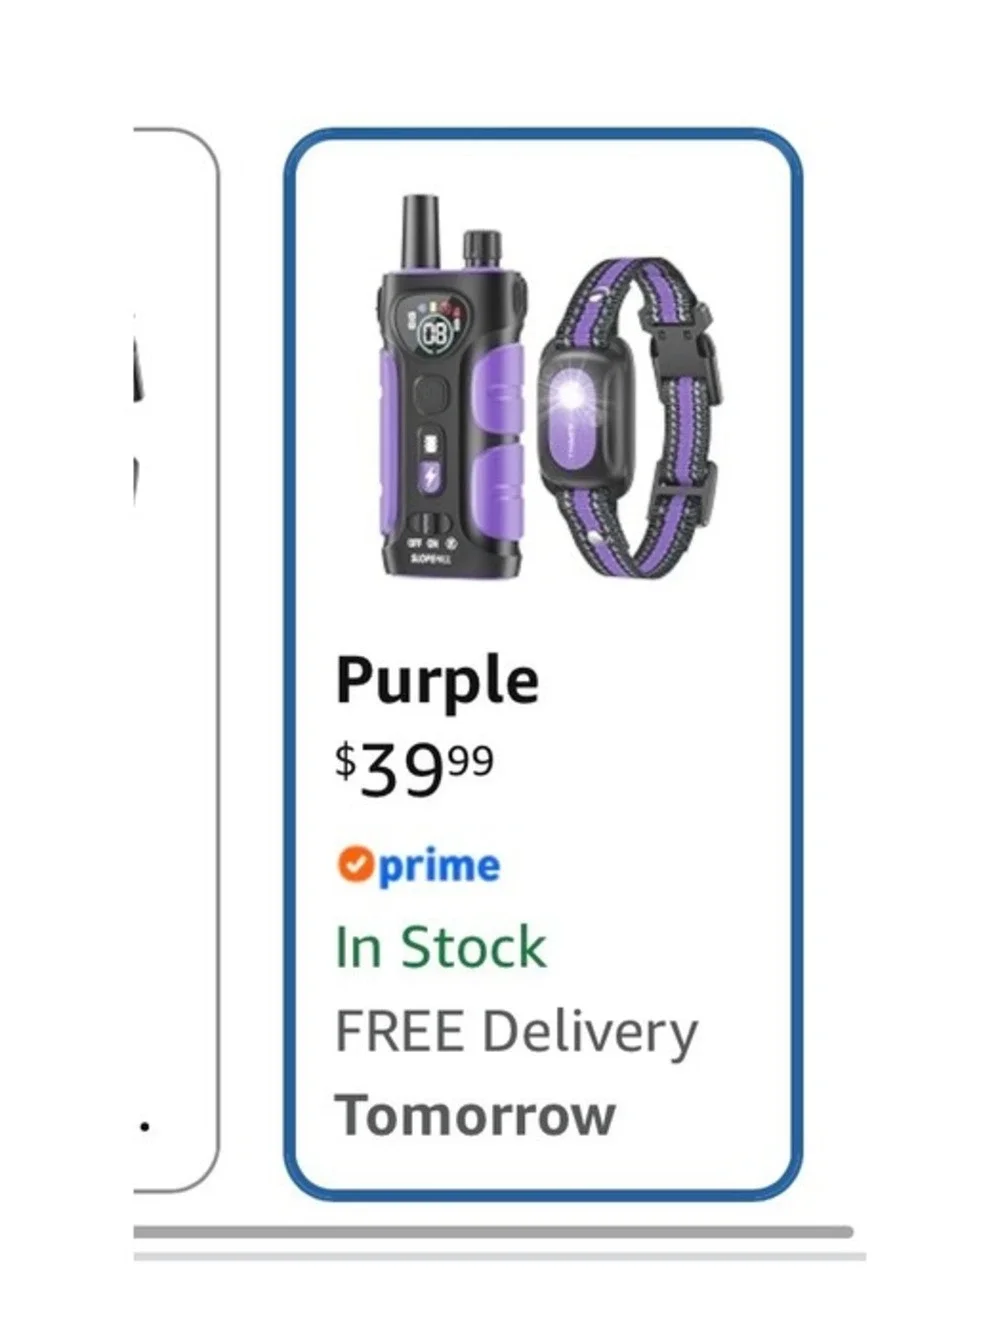
Task: Click the Tomorrow delivery date
Action: pos(475,1115)
